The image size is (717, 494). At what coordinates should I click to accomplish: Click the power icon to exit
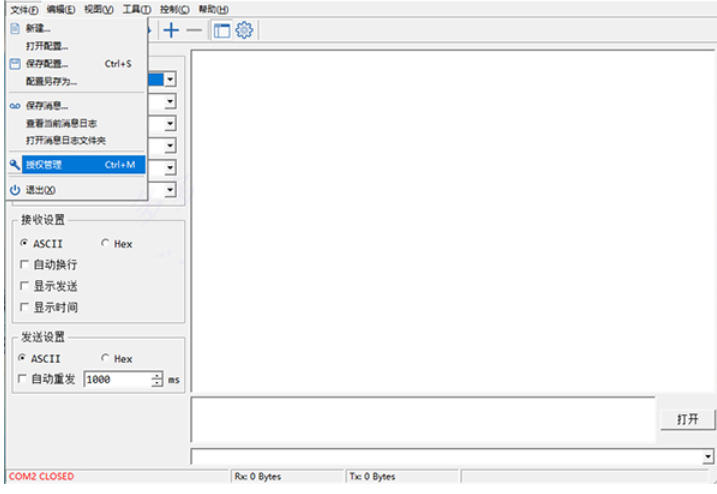coord(14,190)
